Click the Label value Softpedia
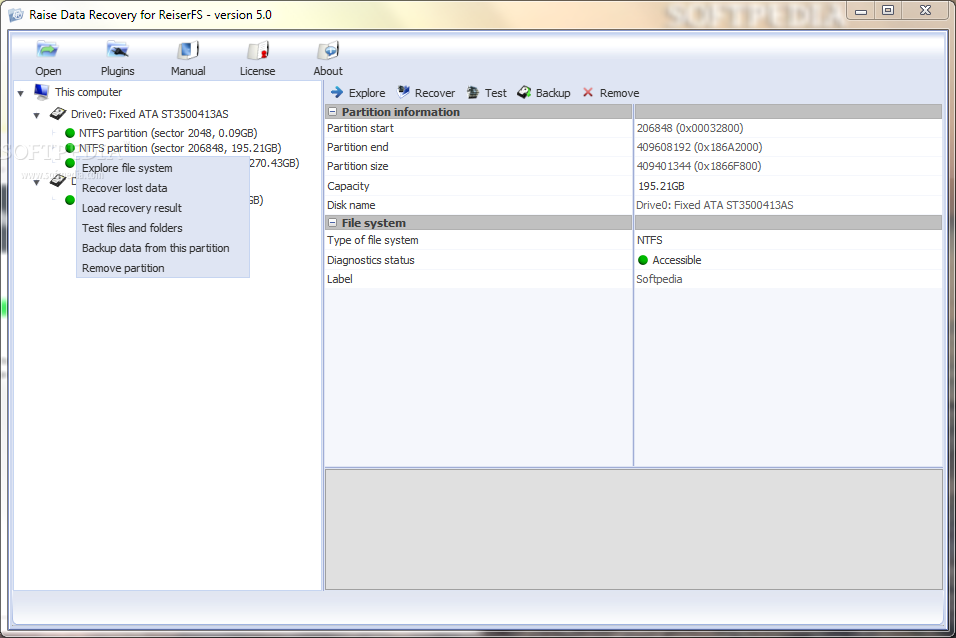The width and height of the screenshot is (956, 638). 659,279
